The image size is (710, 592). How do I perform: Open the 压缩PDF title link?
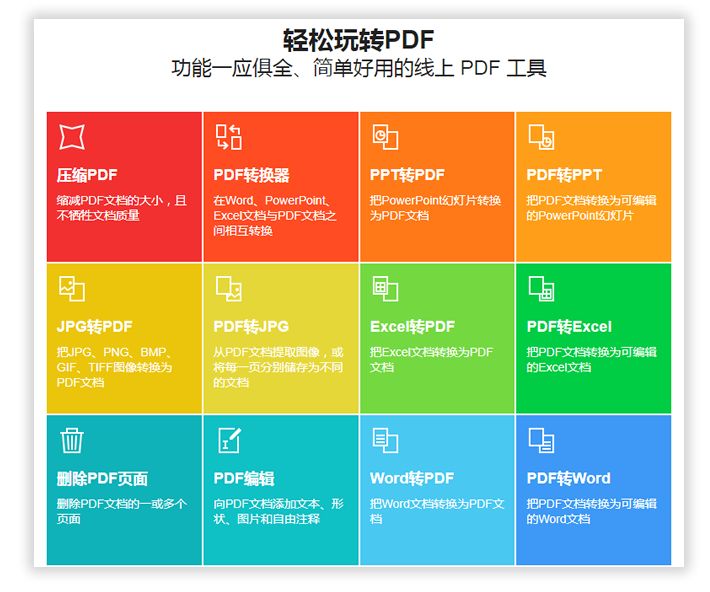87,175
